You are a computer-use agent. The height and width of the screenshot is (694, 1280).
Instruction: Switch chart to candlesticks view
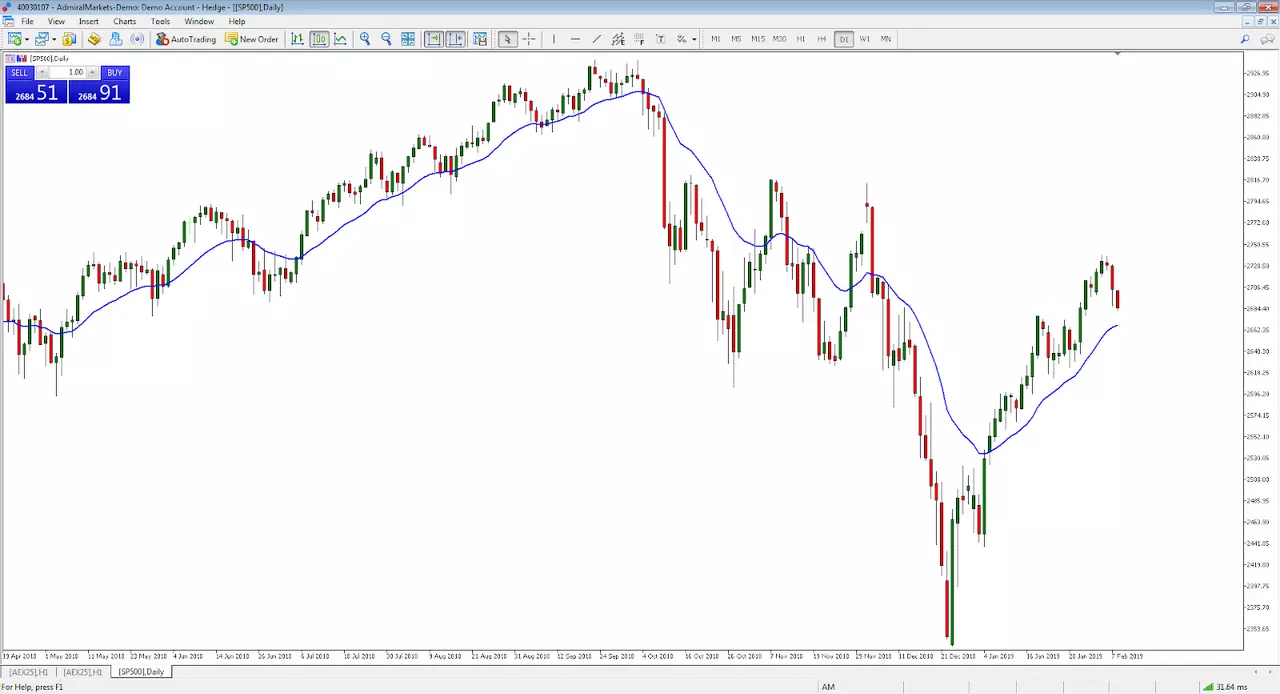tap(319, 39)
